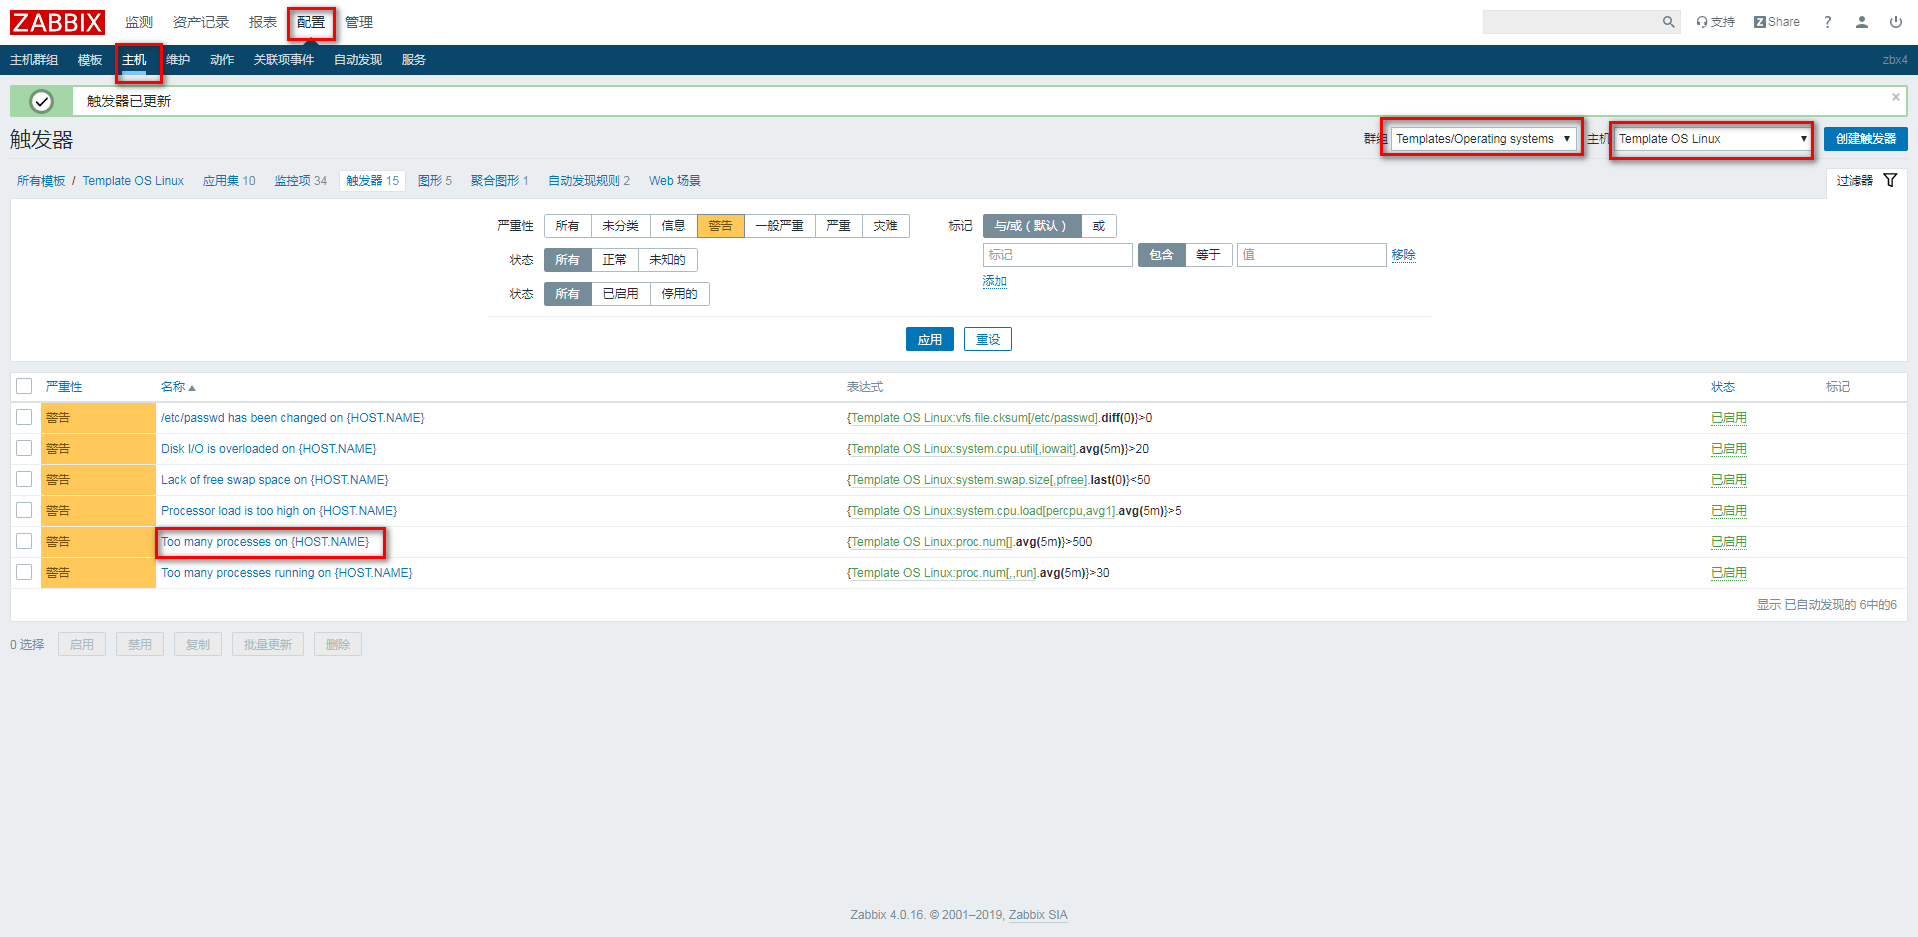
Task: Open the Templates/Operating systems group dropdown
Action: tap(1482, 139)
